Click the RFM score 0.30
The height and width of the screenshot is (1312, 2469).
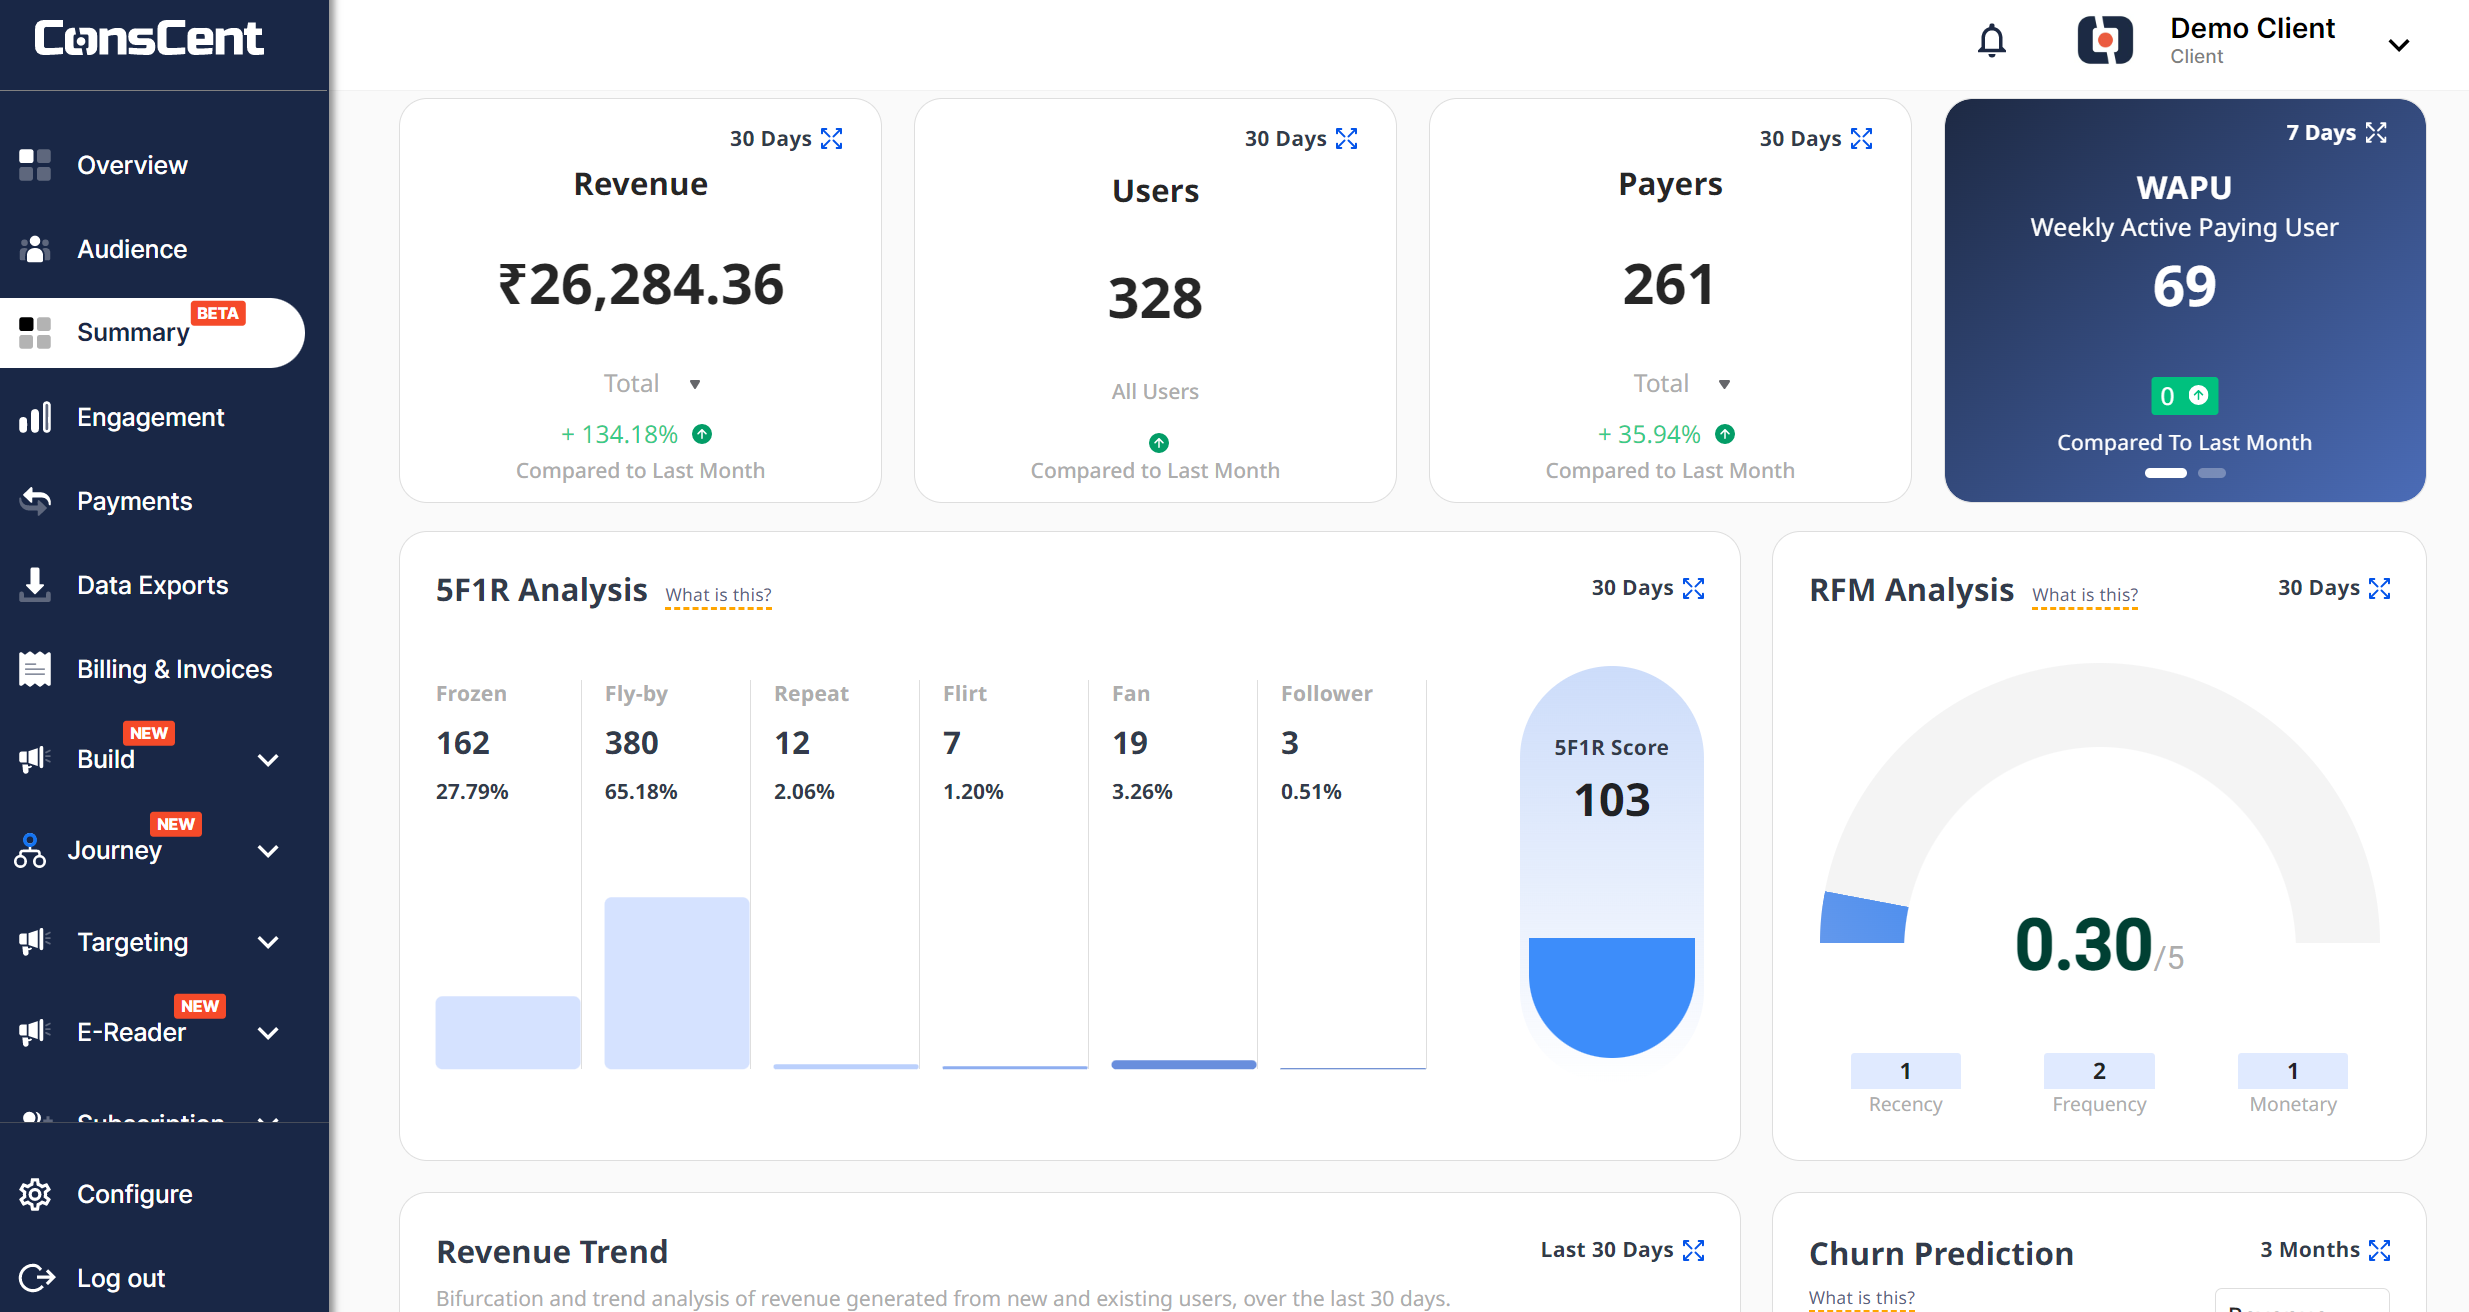pyautogui.click(x=2083, y=944)
